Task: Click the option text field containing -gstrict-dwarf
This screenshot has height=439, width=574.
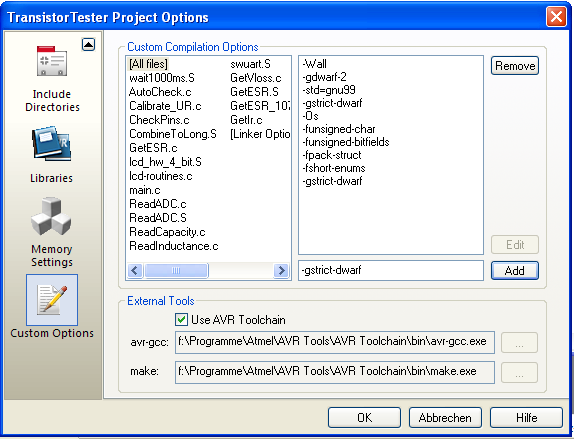Action: [x=391, y=271]
